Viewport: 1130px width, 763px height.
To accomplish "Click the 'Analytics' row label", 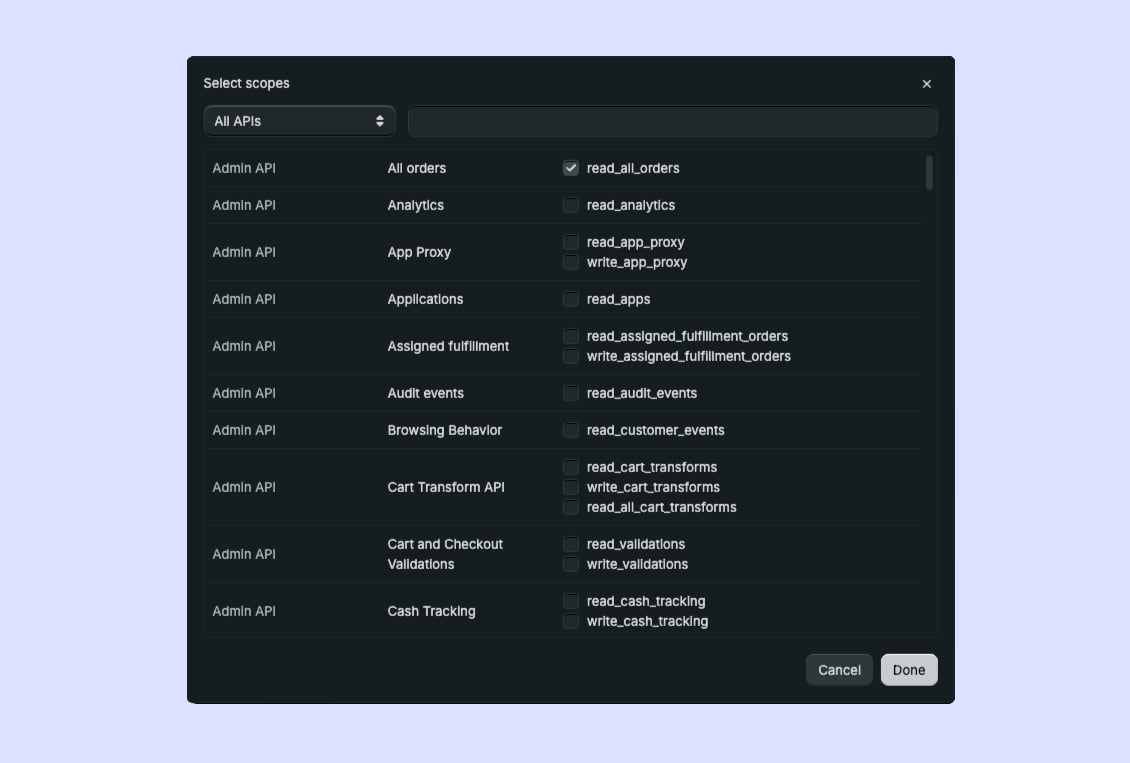I will tap(416, 205).
